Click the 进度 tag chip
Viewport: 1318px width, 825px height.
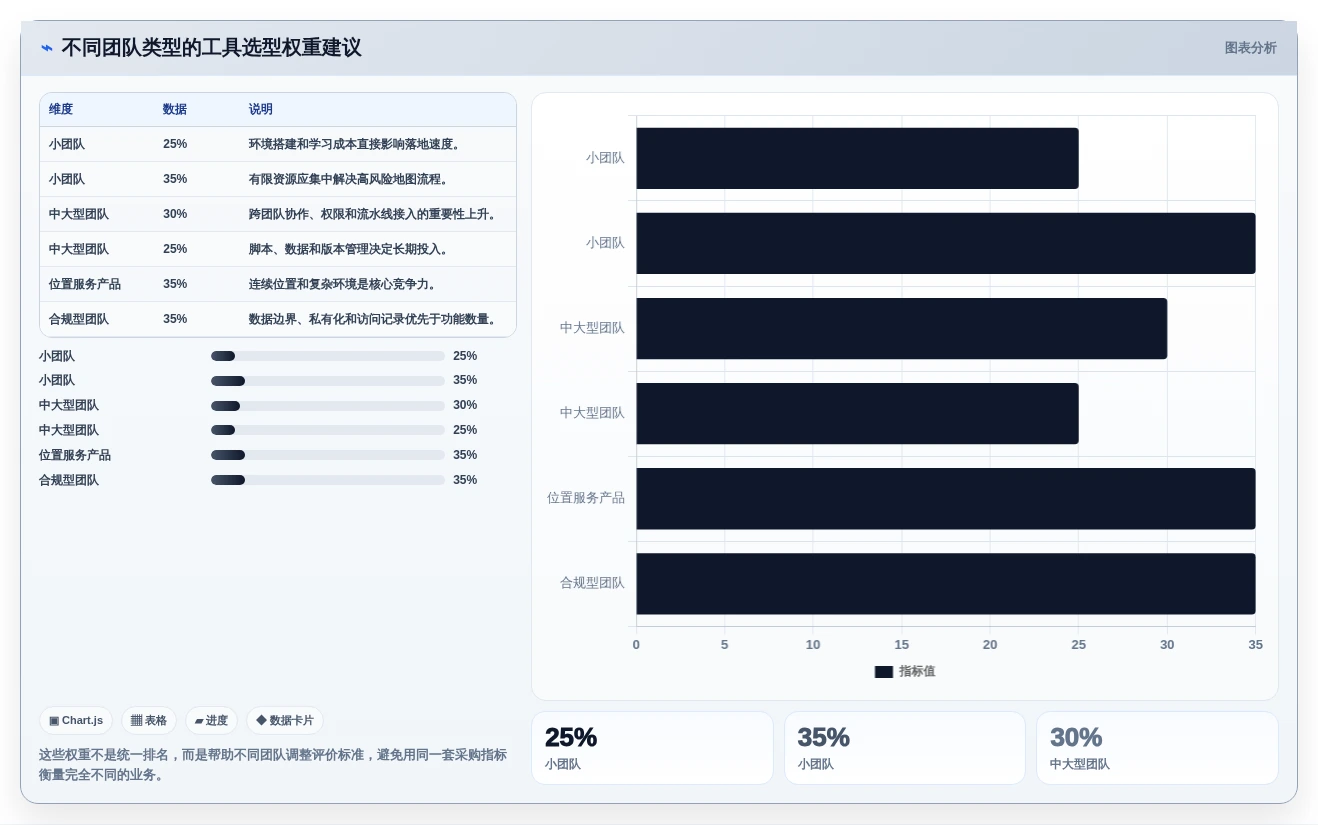(211, 720)
